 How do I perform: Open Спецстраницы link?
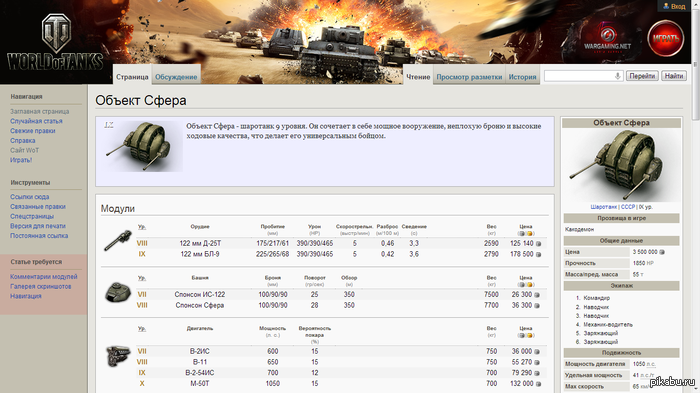point(32,216)
